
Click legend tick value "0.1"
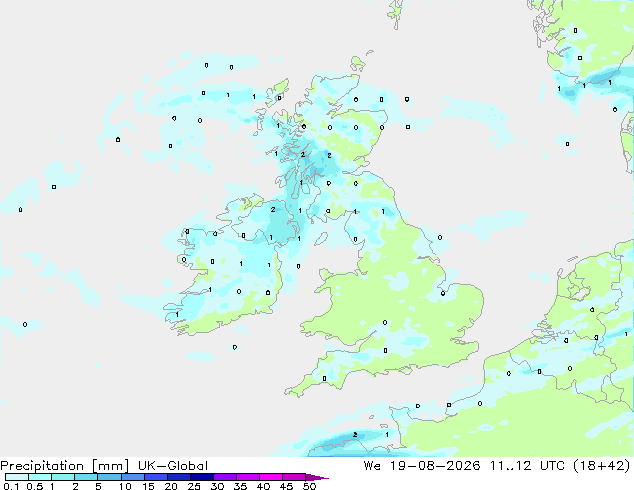tap(11, 486)
